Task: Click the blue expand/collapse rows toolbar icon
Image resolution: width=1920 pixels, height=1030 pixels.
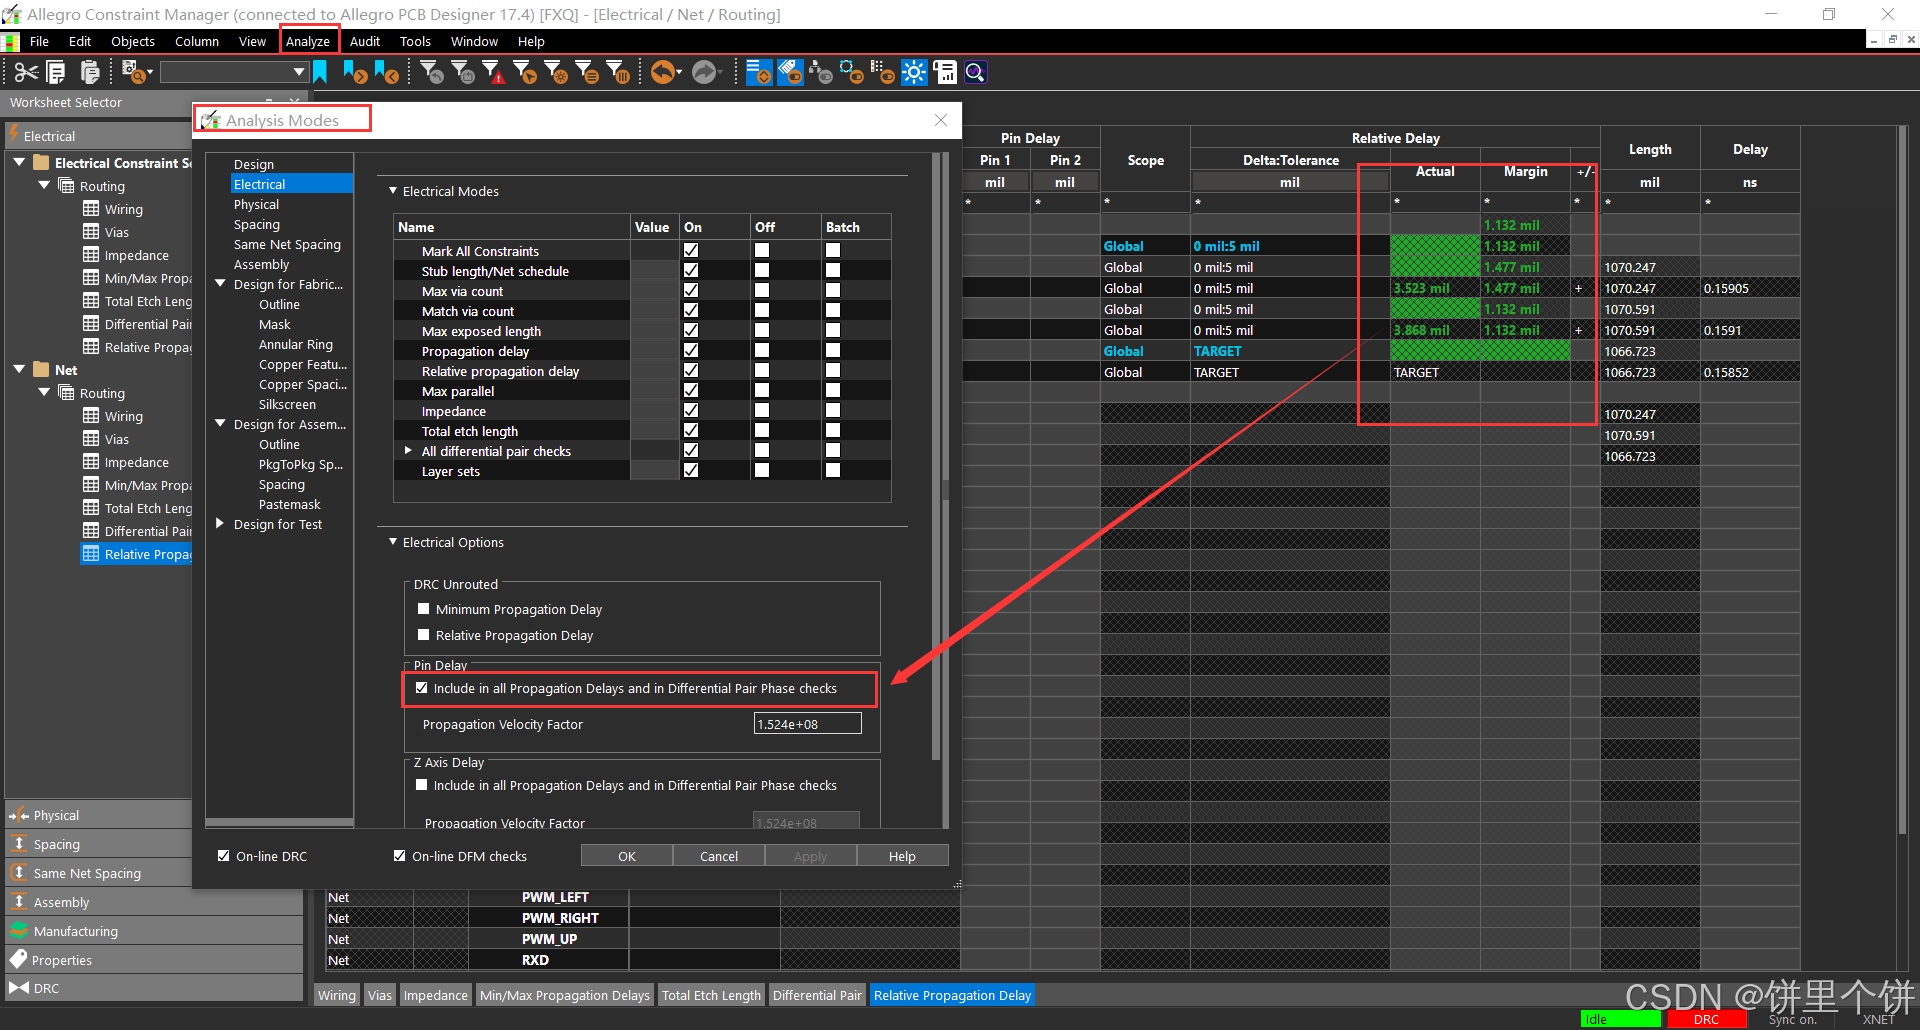Action: coord(759,72)
